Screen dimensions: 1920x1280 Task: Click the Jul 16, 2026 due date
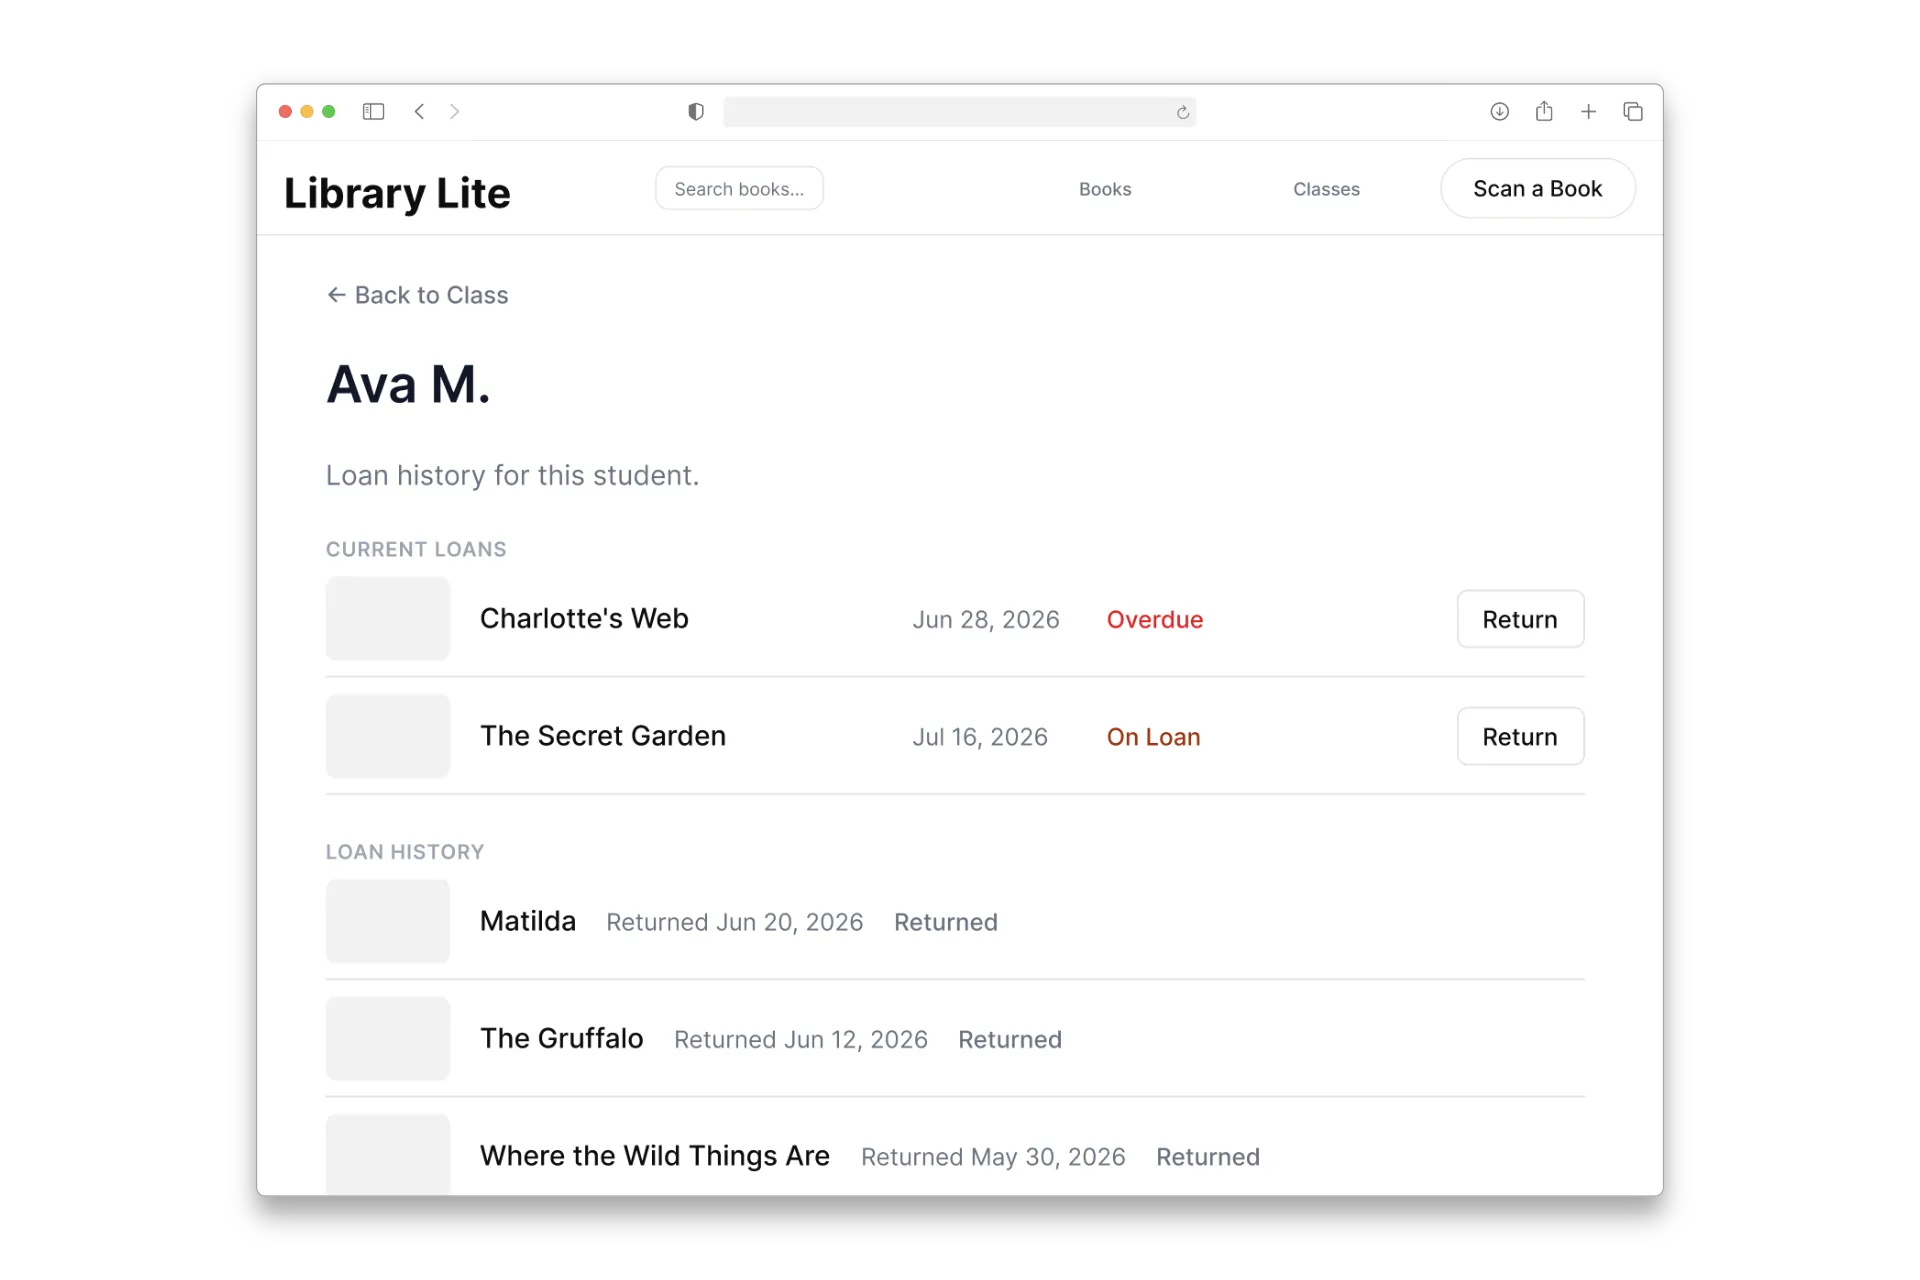coord(980,737)
